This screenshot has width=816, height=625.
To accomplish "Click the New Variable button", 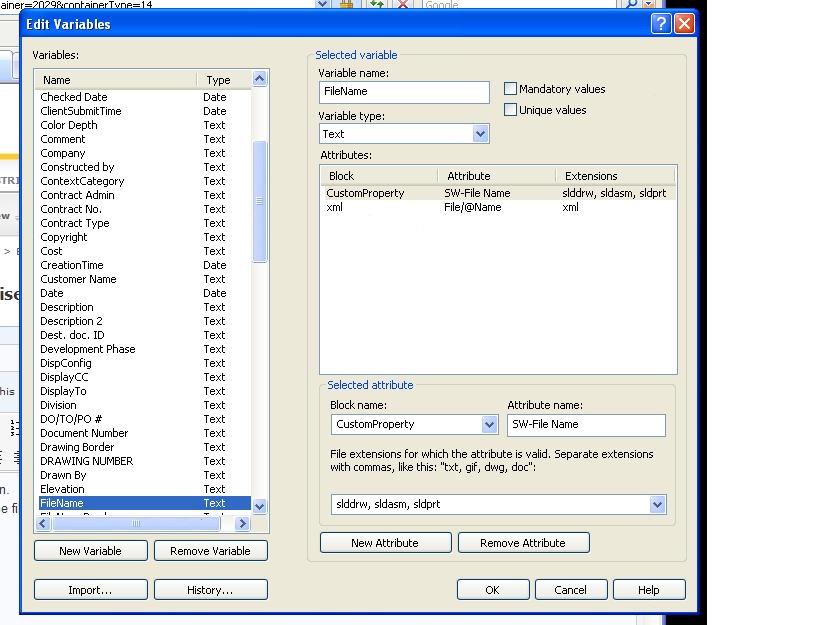I will (91, 551).
